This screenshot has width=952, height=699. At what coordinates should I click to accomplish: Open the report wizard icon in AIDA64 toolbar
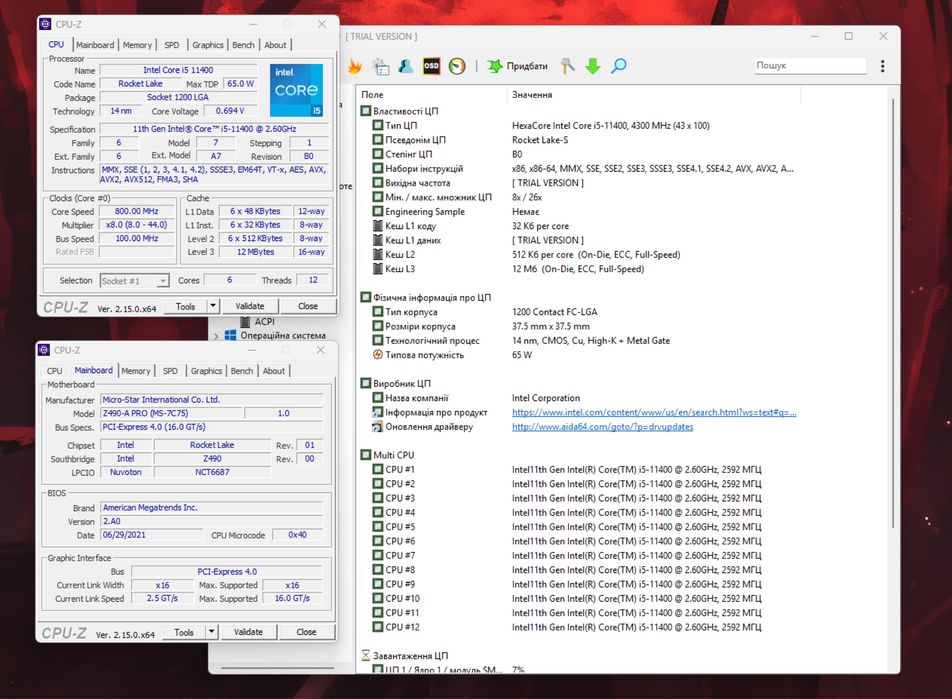pos(381,66)
